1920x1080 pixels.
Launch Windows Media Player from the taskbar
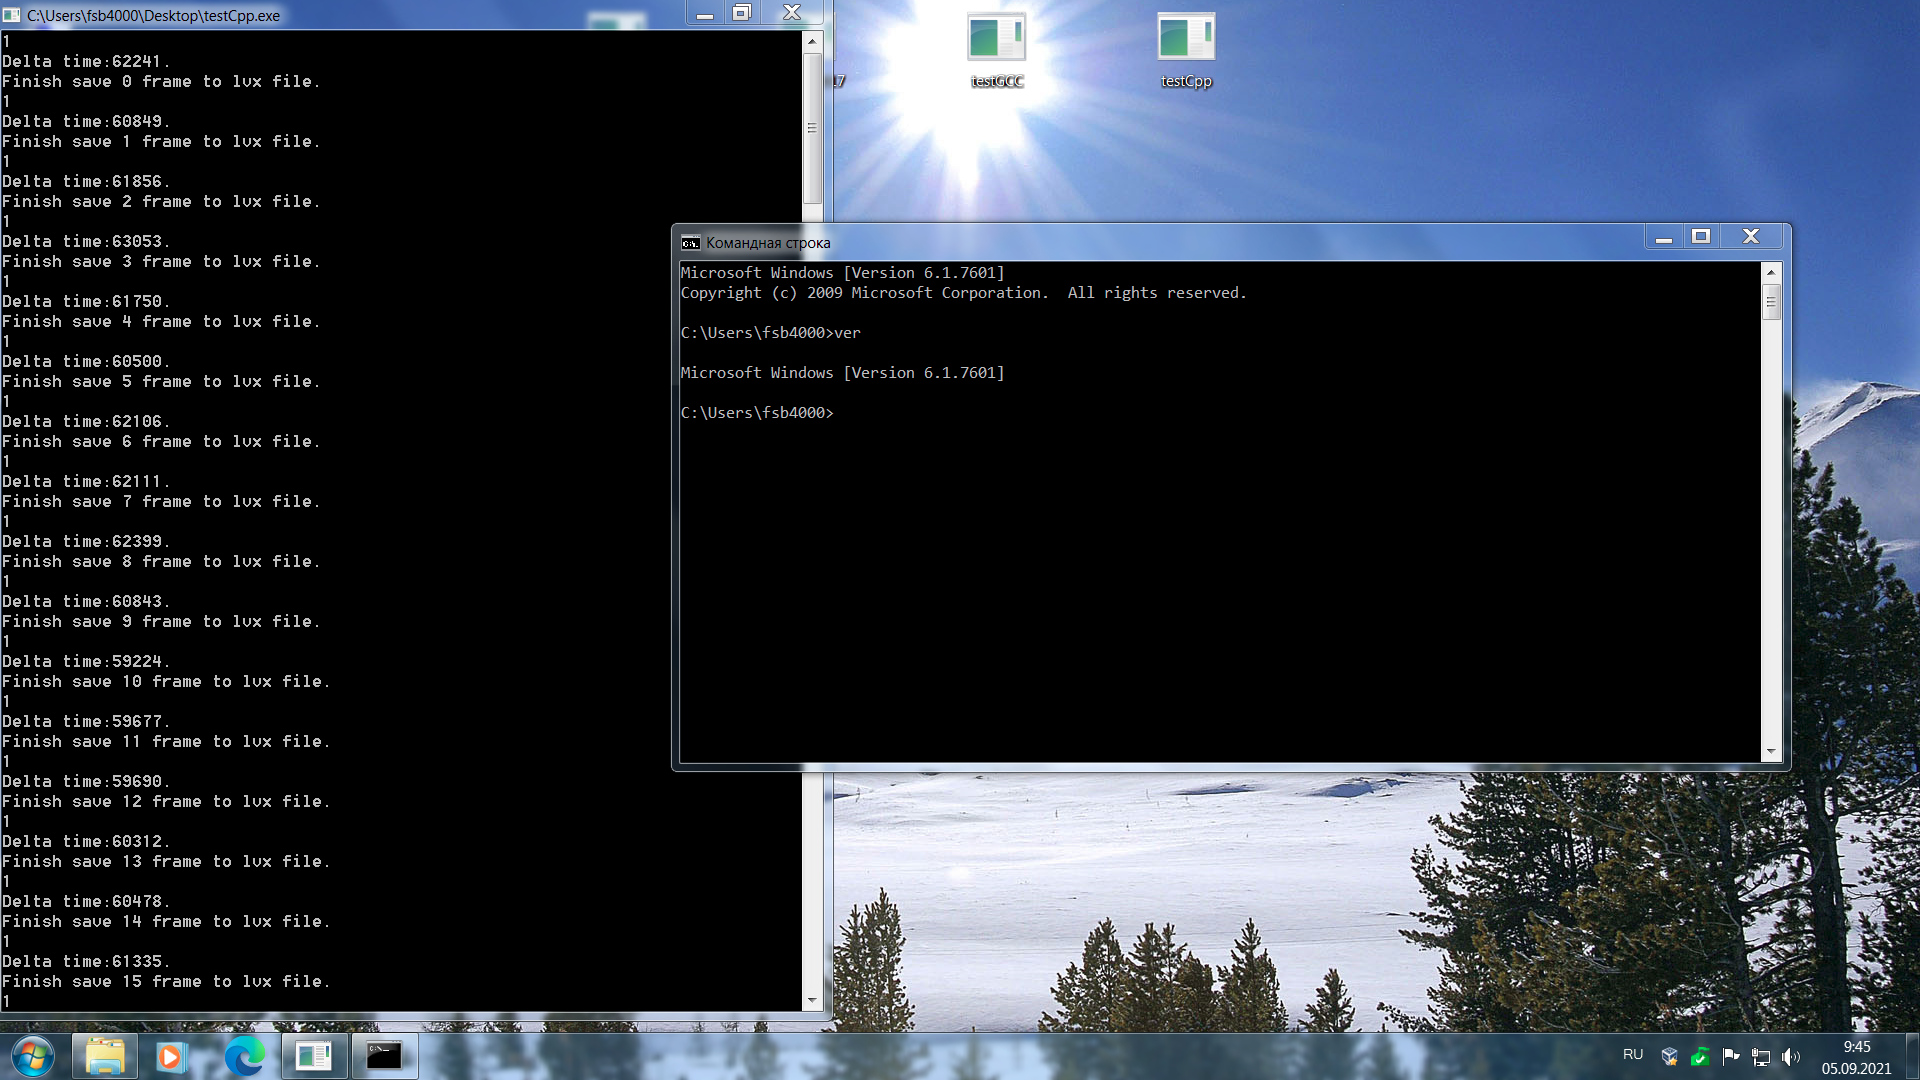click(x=170, y=1056)
